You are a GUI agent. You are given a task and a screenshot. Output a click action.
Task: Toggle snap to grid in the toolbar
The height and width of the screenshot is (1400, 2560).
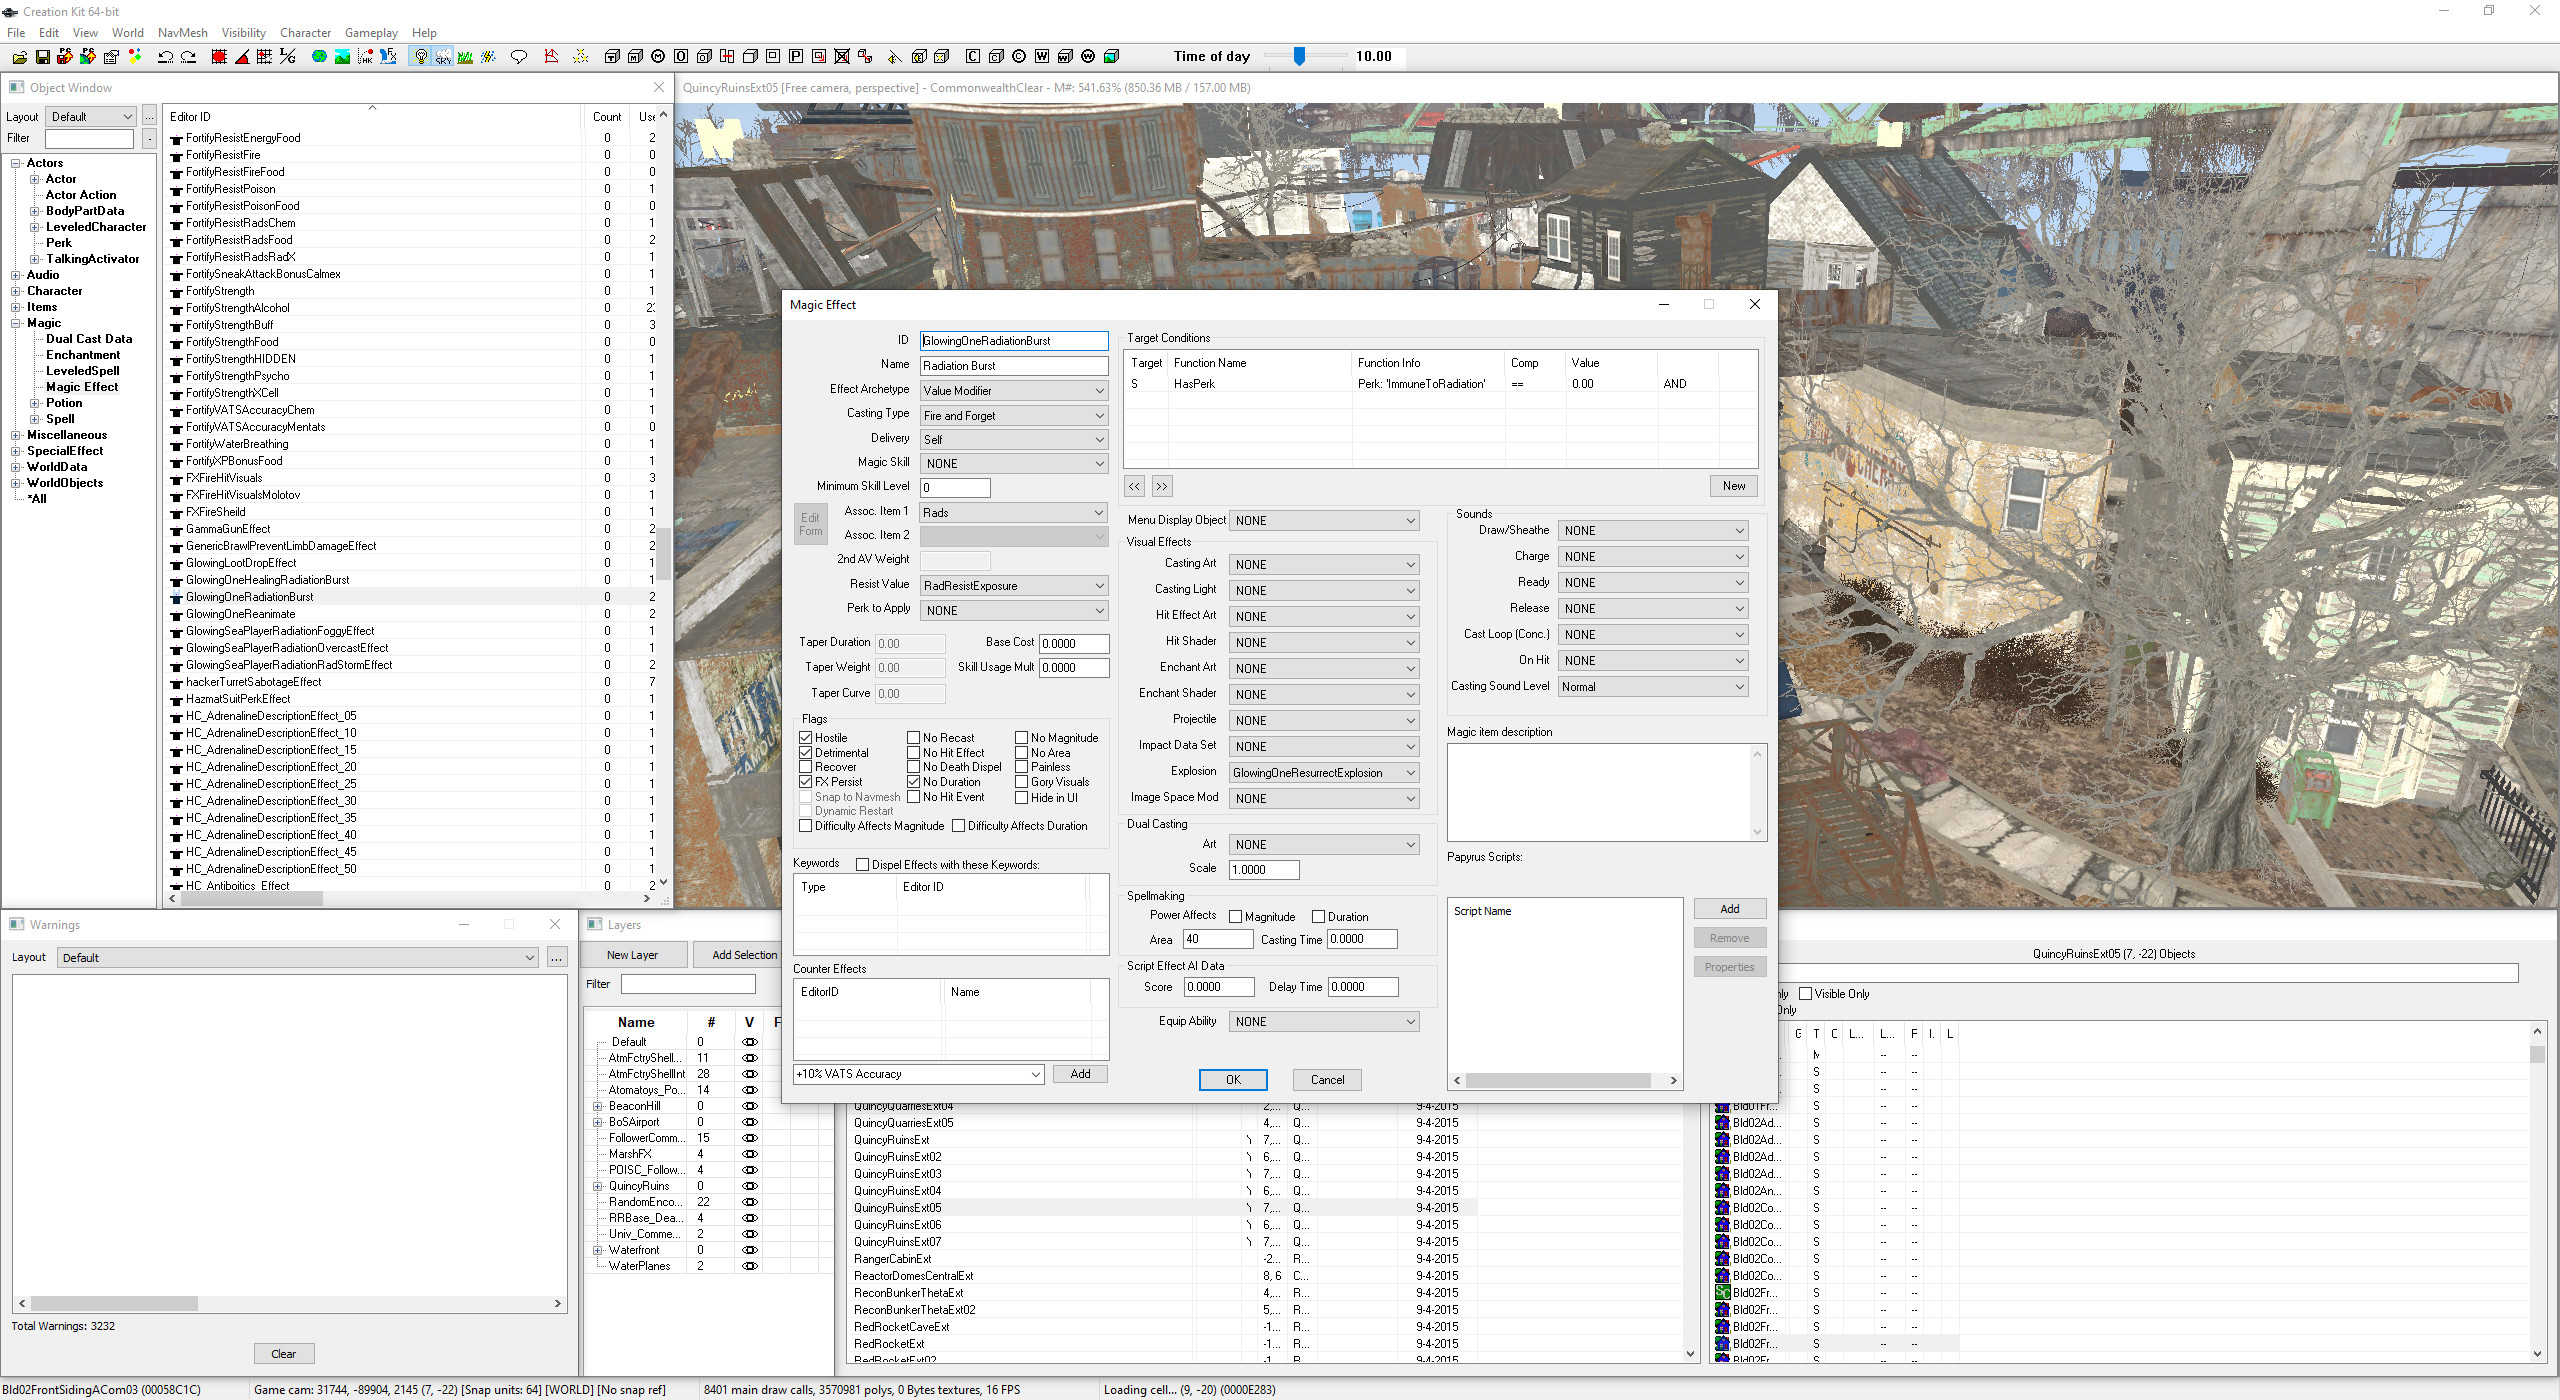(x=219, y=57)
